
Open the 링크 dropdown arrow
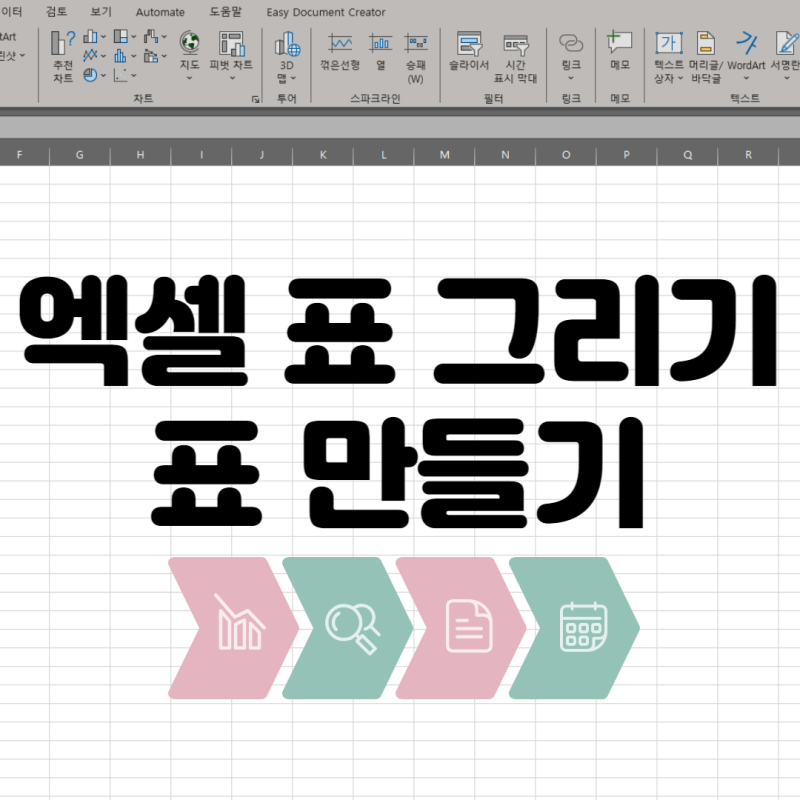(571, 78)
